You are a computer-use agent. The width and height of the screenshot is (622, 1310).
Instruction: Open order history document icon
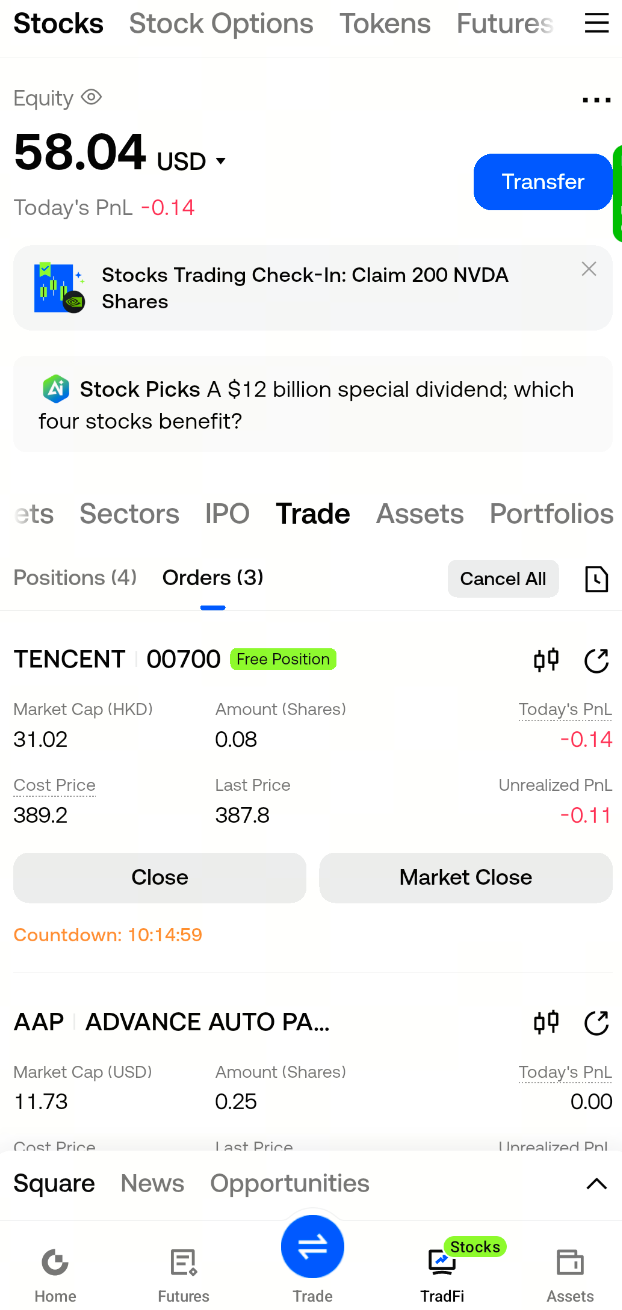596,579
